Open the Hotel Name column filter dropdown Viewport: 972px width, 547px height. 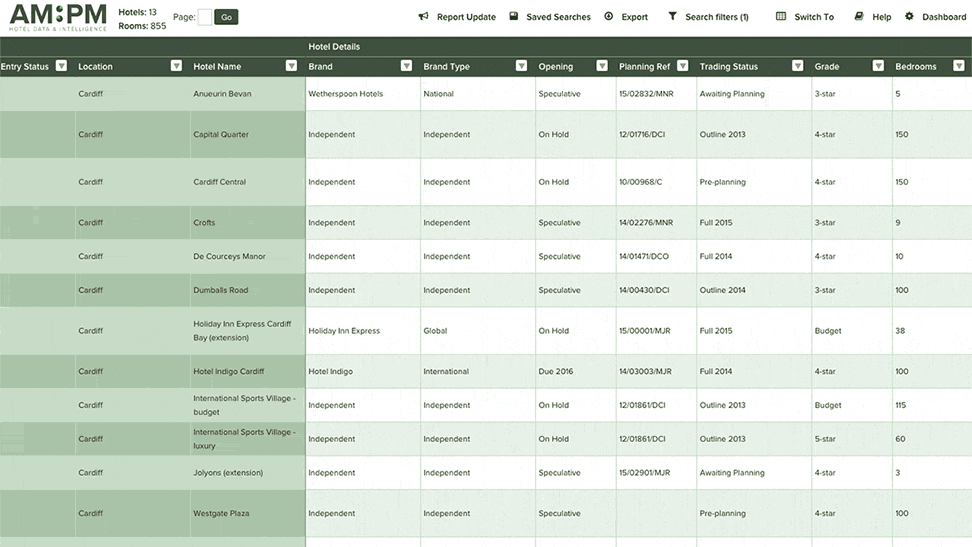pos(291,66)
